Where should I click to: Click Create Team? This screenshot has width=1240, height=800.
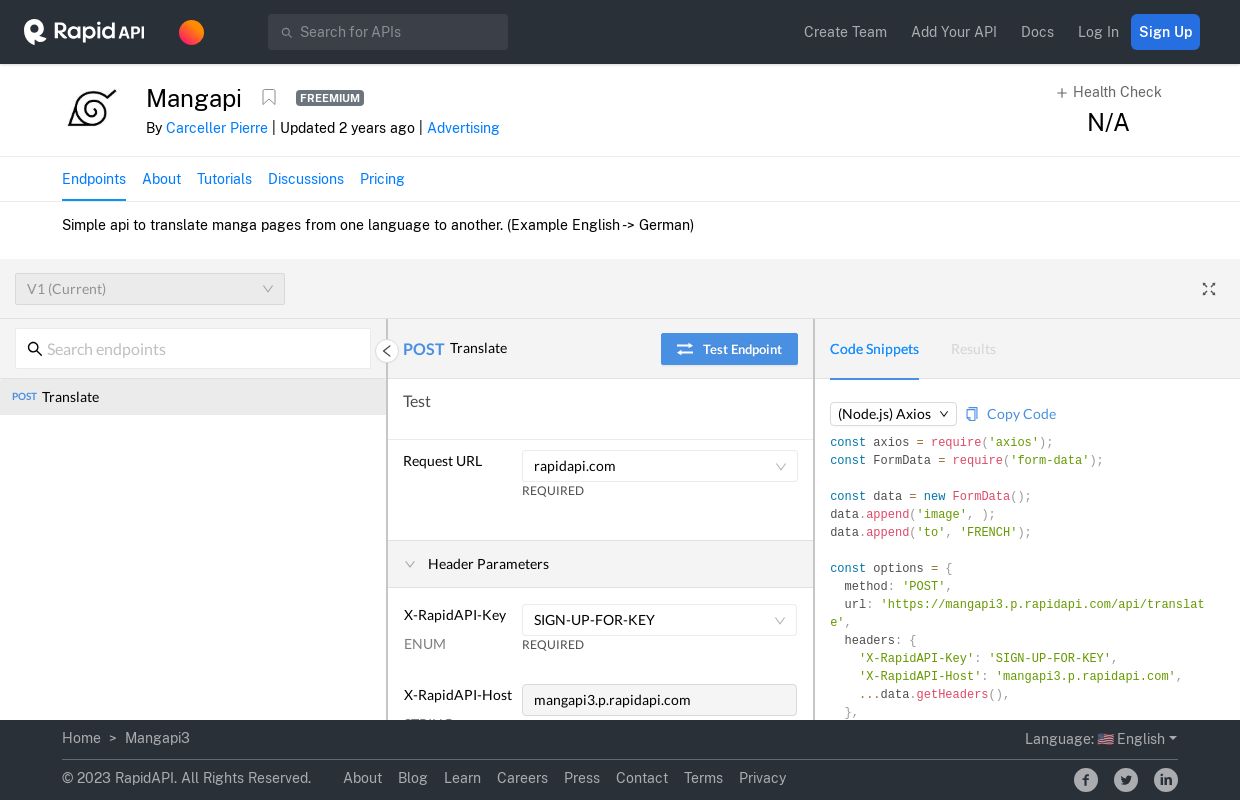[x=845, y=32]
